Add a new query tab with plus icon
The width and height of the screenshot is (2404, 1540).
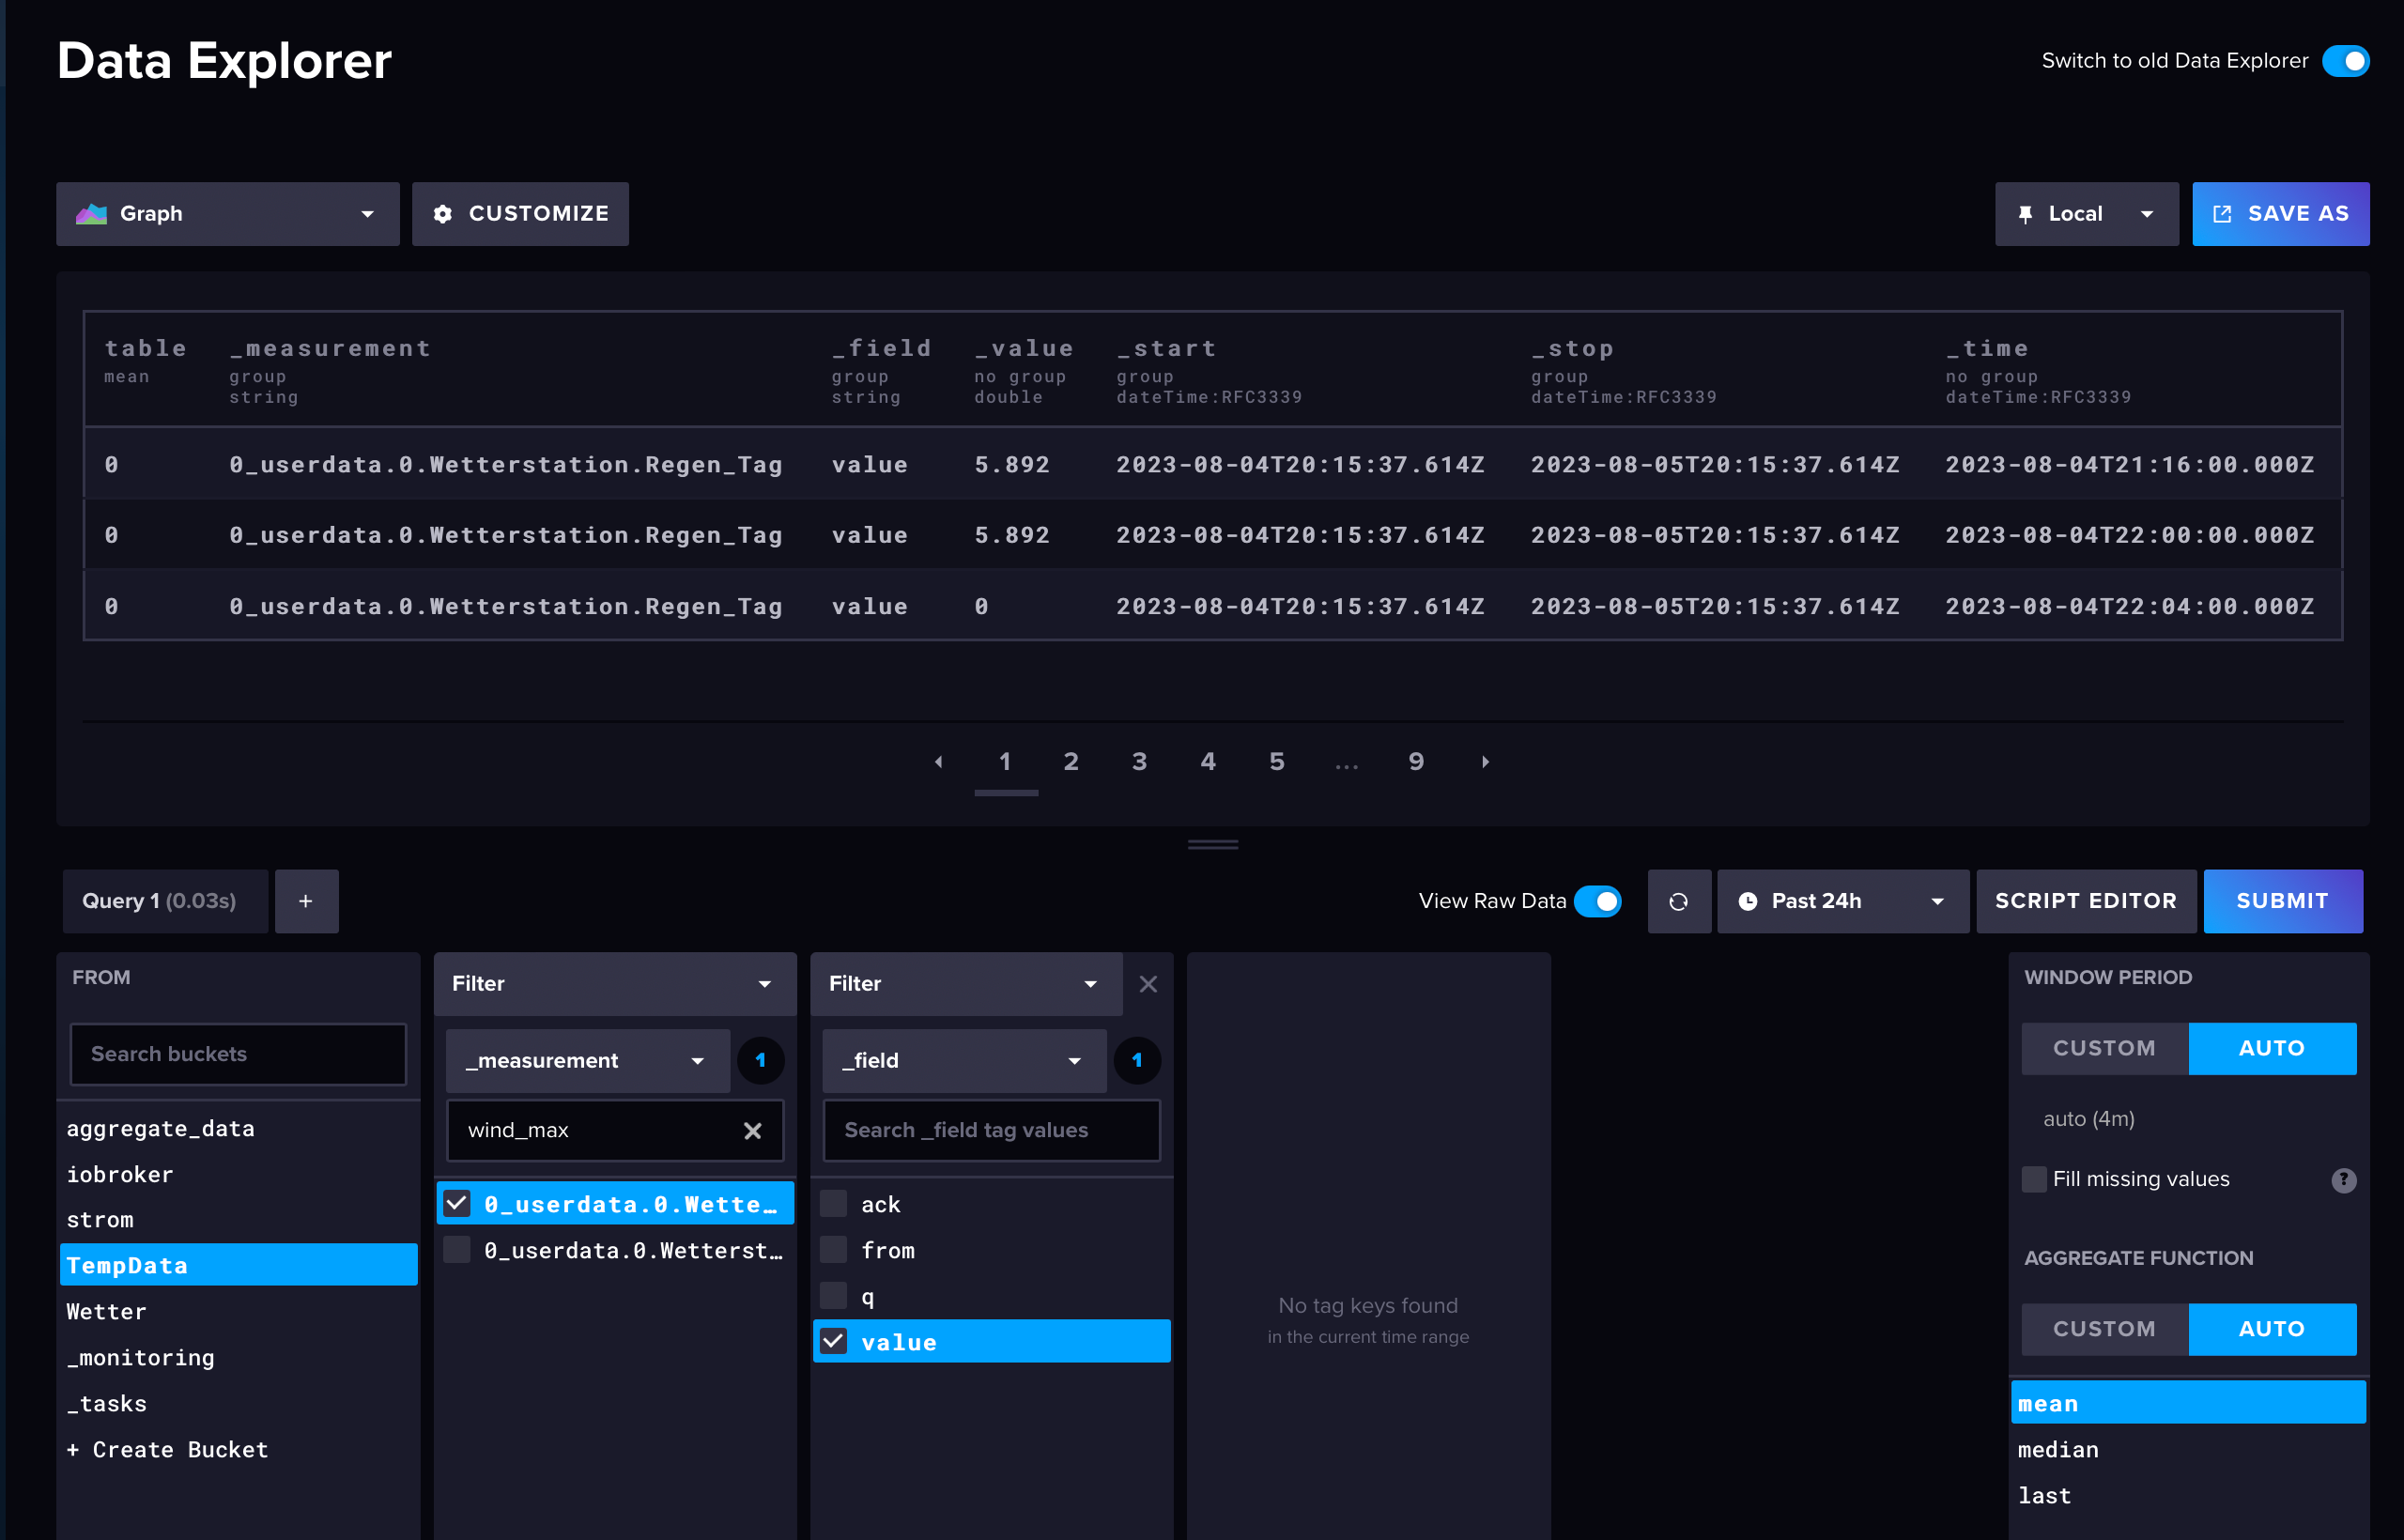(306, 901)
